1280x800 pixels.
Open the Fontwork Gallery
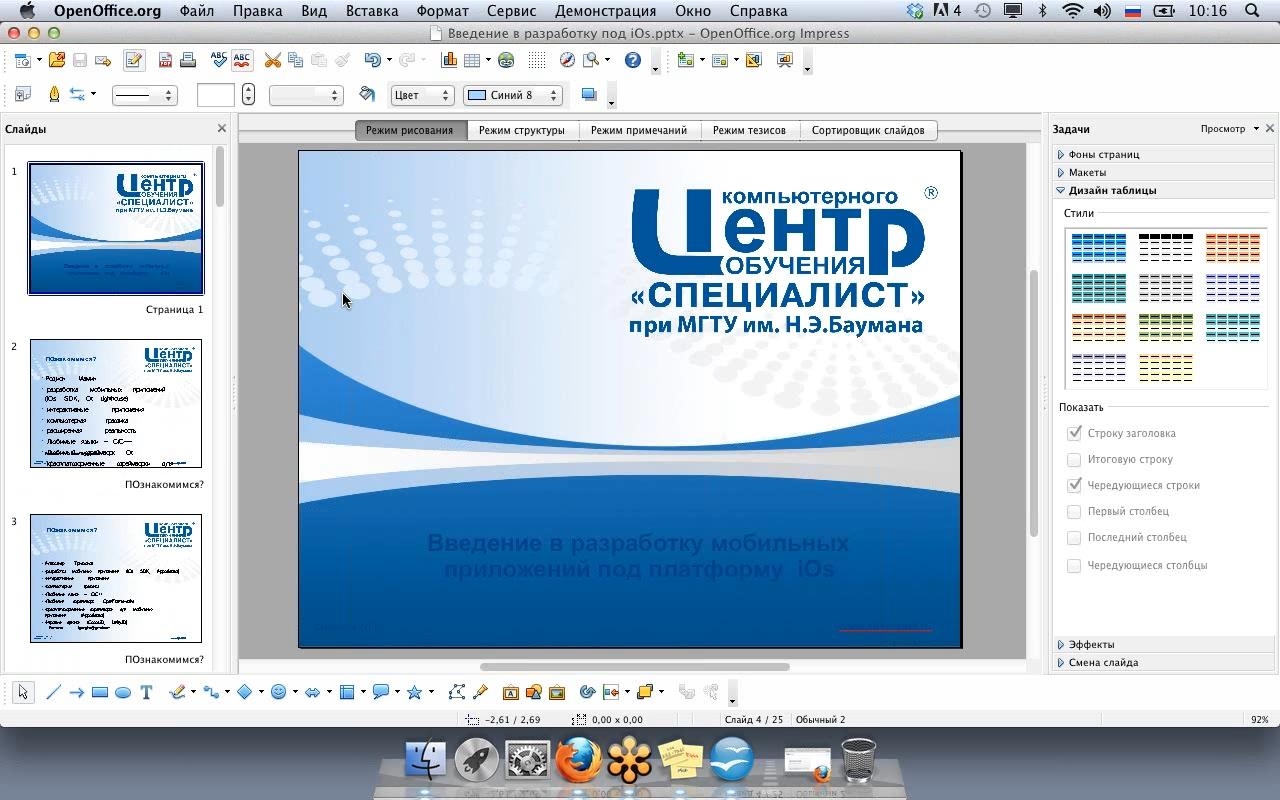point(510,692)
